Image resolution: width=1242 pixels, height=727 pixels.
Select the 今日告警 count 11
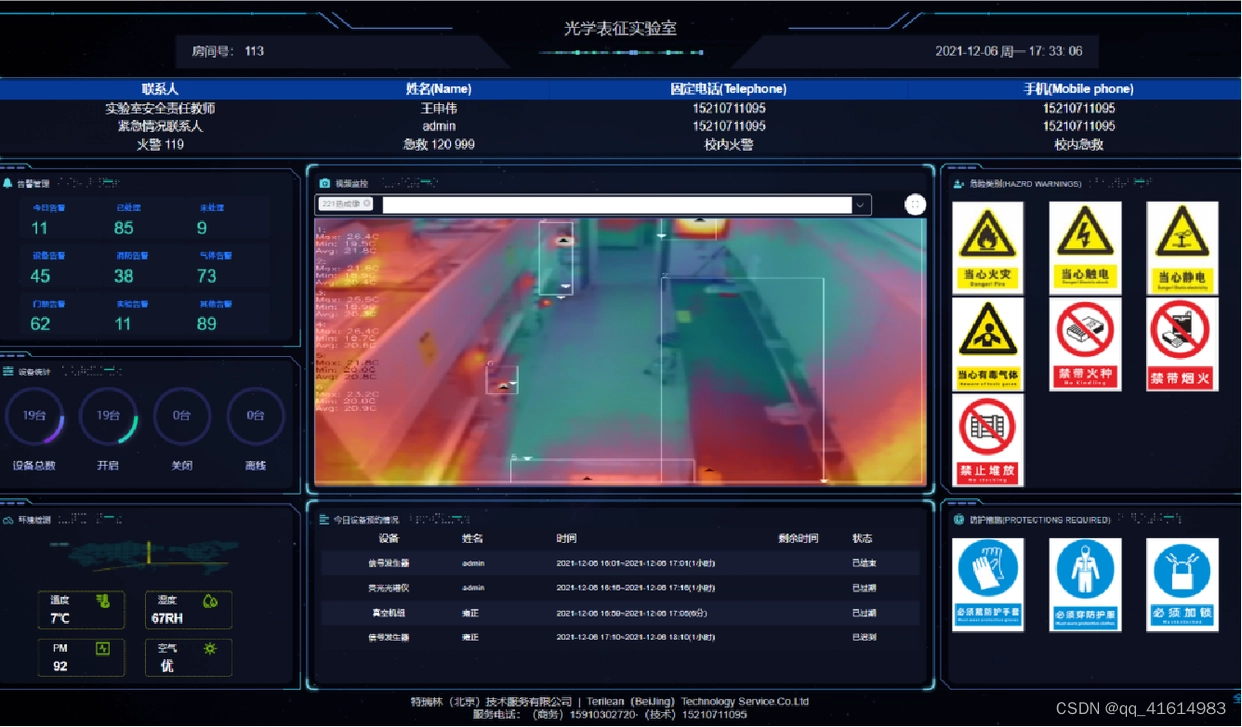pyautogui.click(x=39, y=228)
